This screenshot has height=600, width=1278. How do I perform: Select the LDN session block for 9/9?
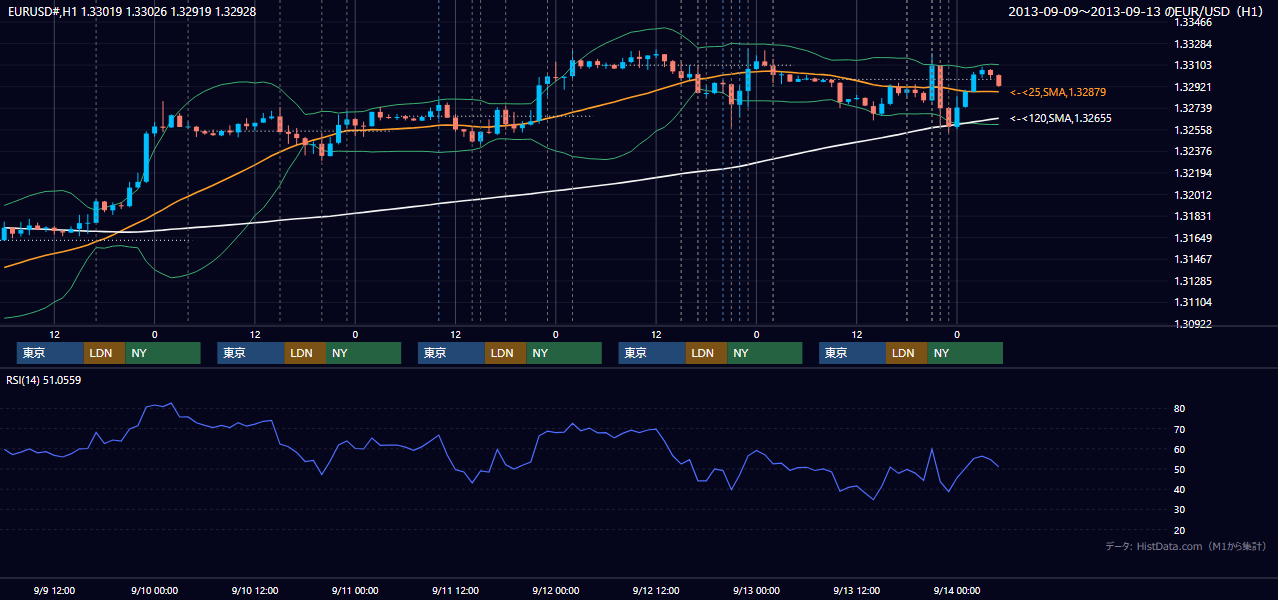pos(104,353)
